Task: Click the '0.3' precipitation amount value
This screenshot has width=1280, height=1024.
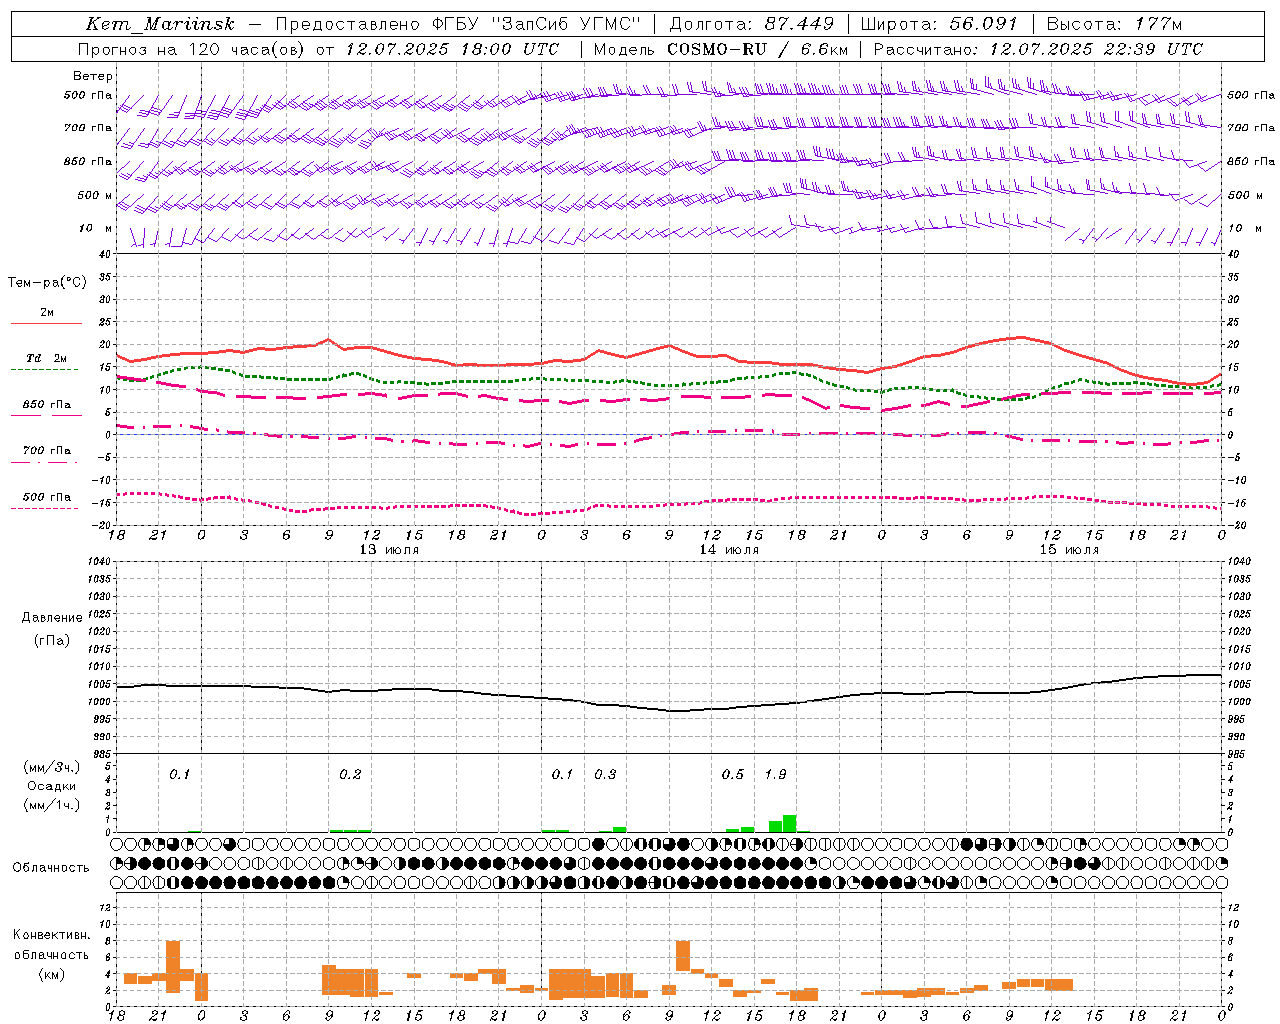Action: [605, 775]
